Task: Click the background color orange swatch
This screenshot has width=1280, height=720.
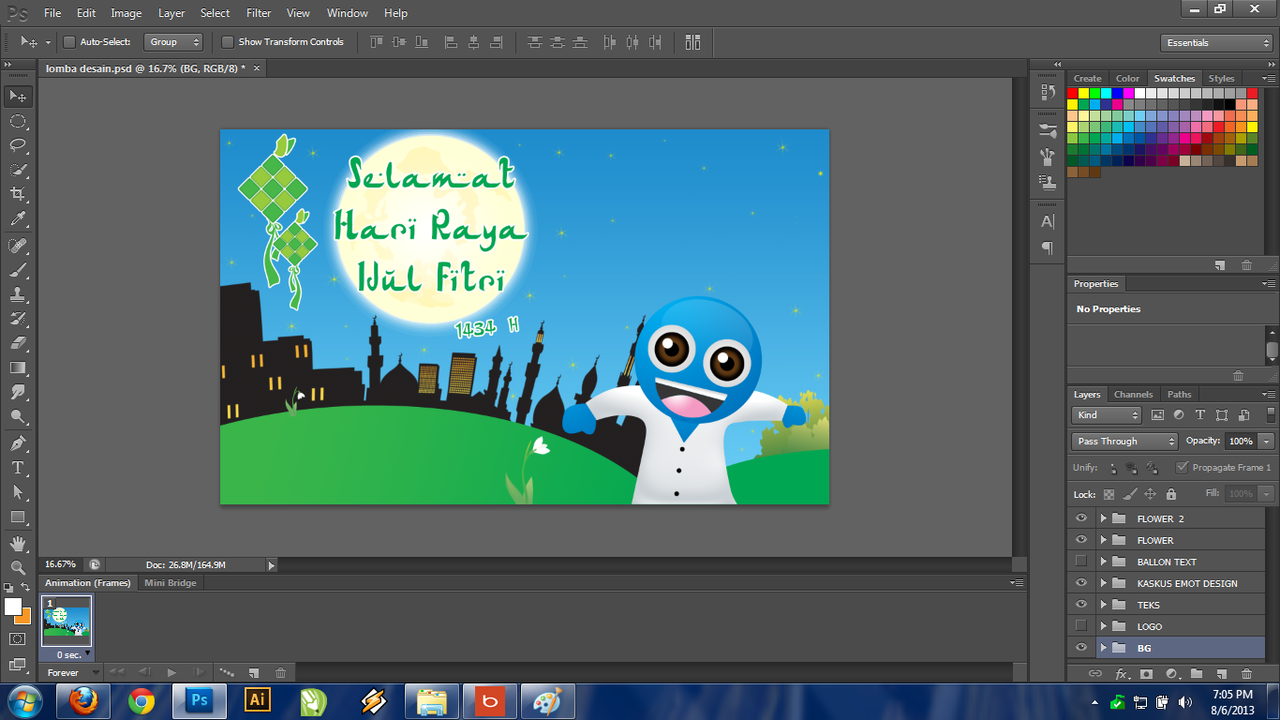Action: [x=24, y=615]
